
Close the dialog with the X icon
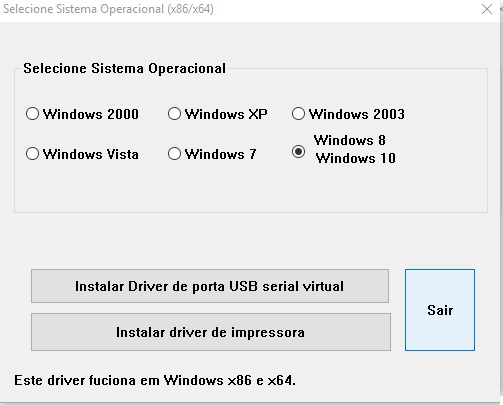(x=487, y=9)
